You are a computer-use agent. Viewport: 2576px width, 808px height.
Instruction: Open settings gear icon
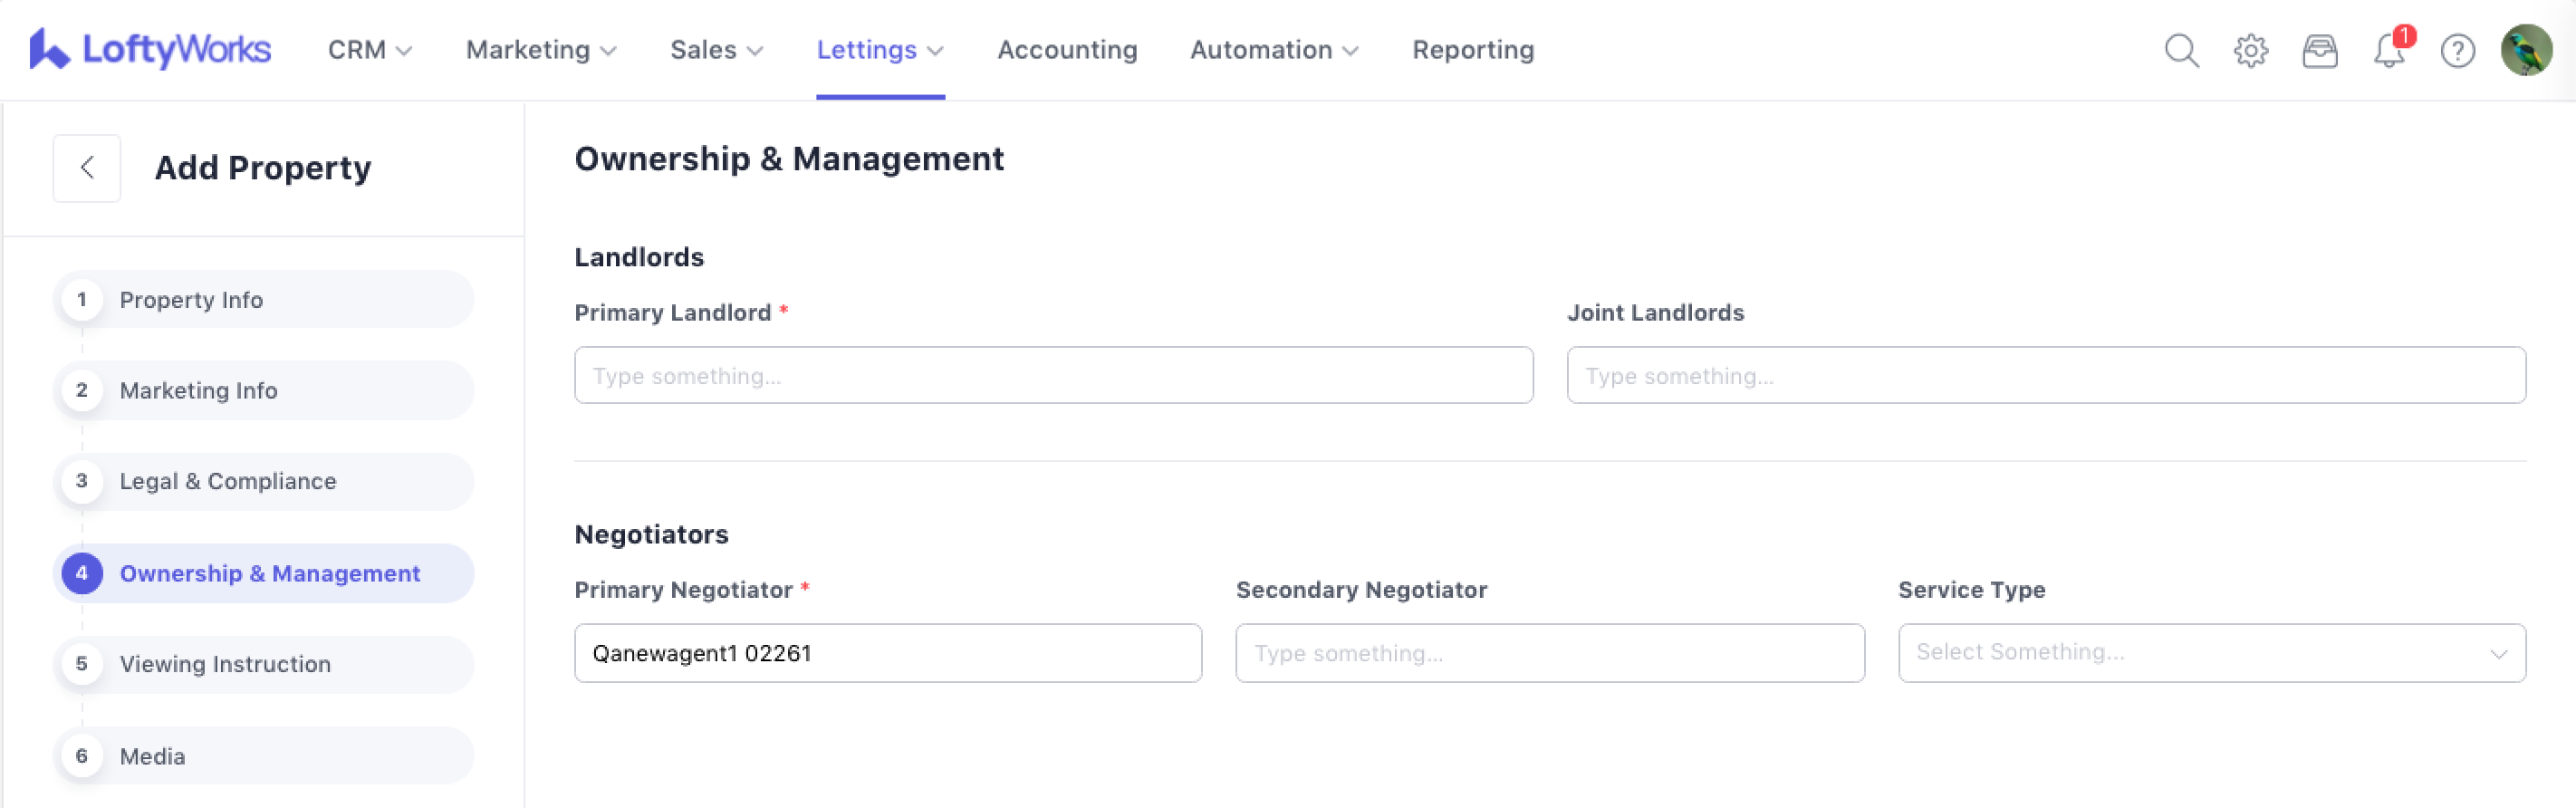[2250, 50]
